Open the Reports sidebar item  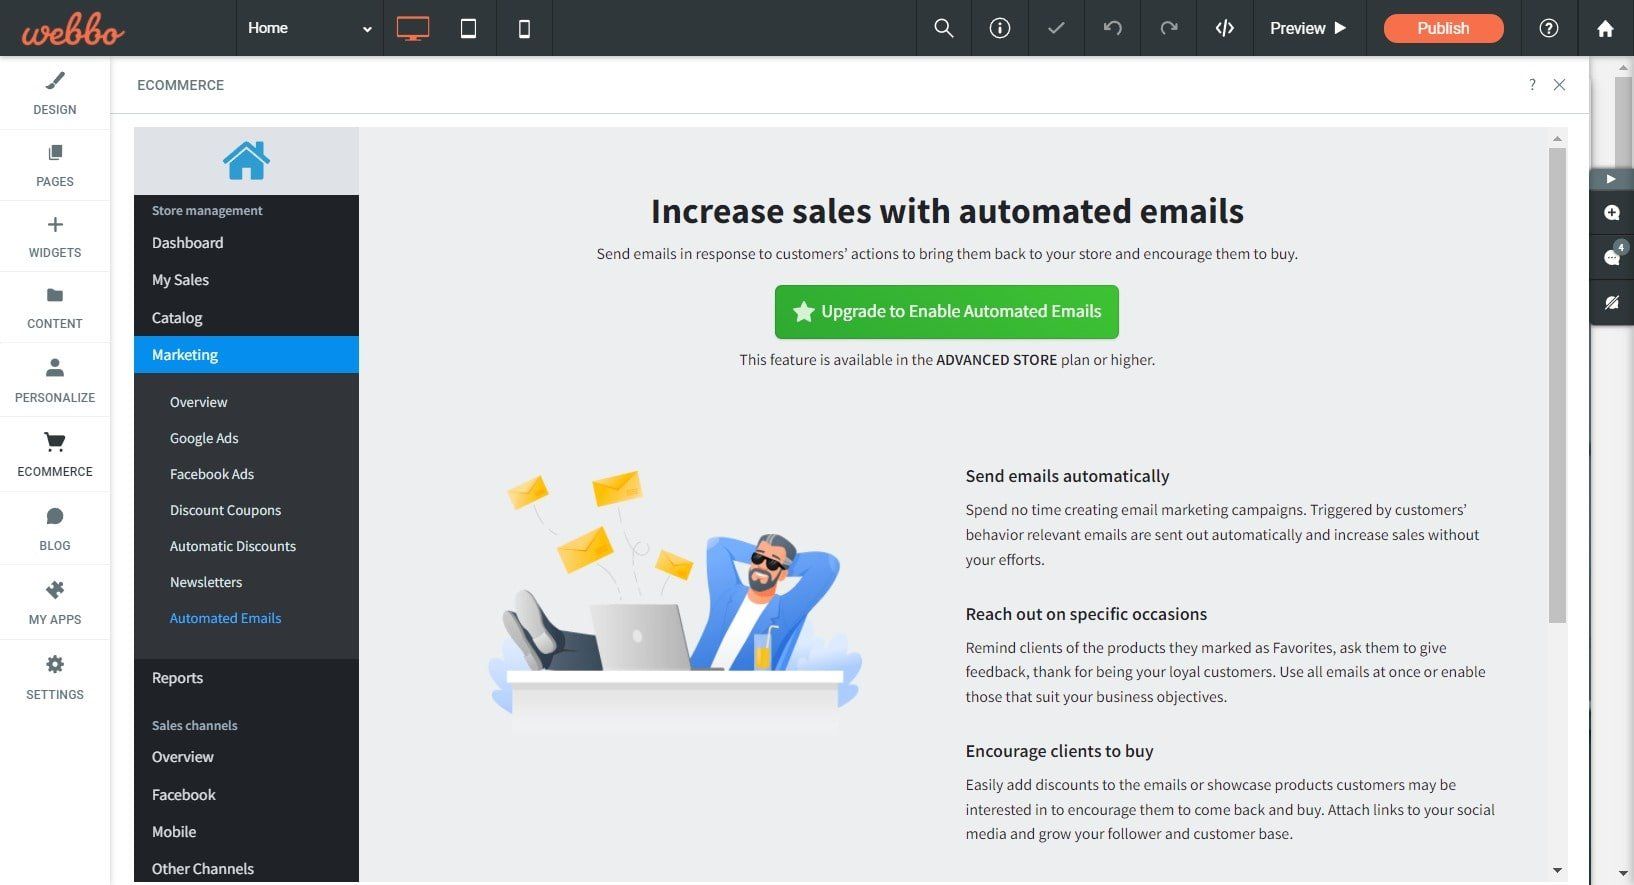(177, 678)
